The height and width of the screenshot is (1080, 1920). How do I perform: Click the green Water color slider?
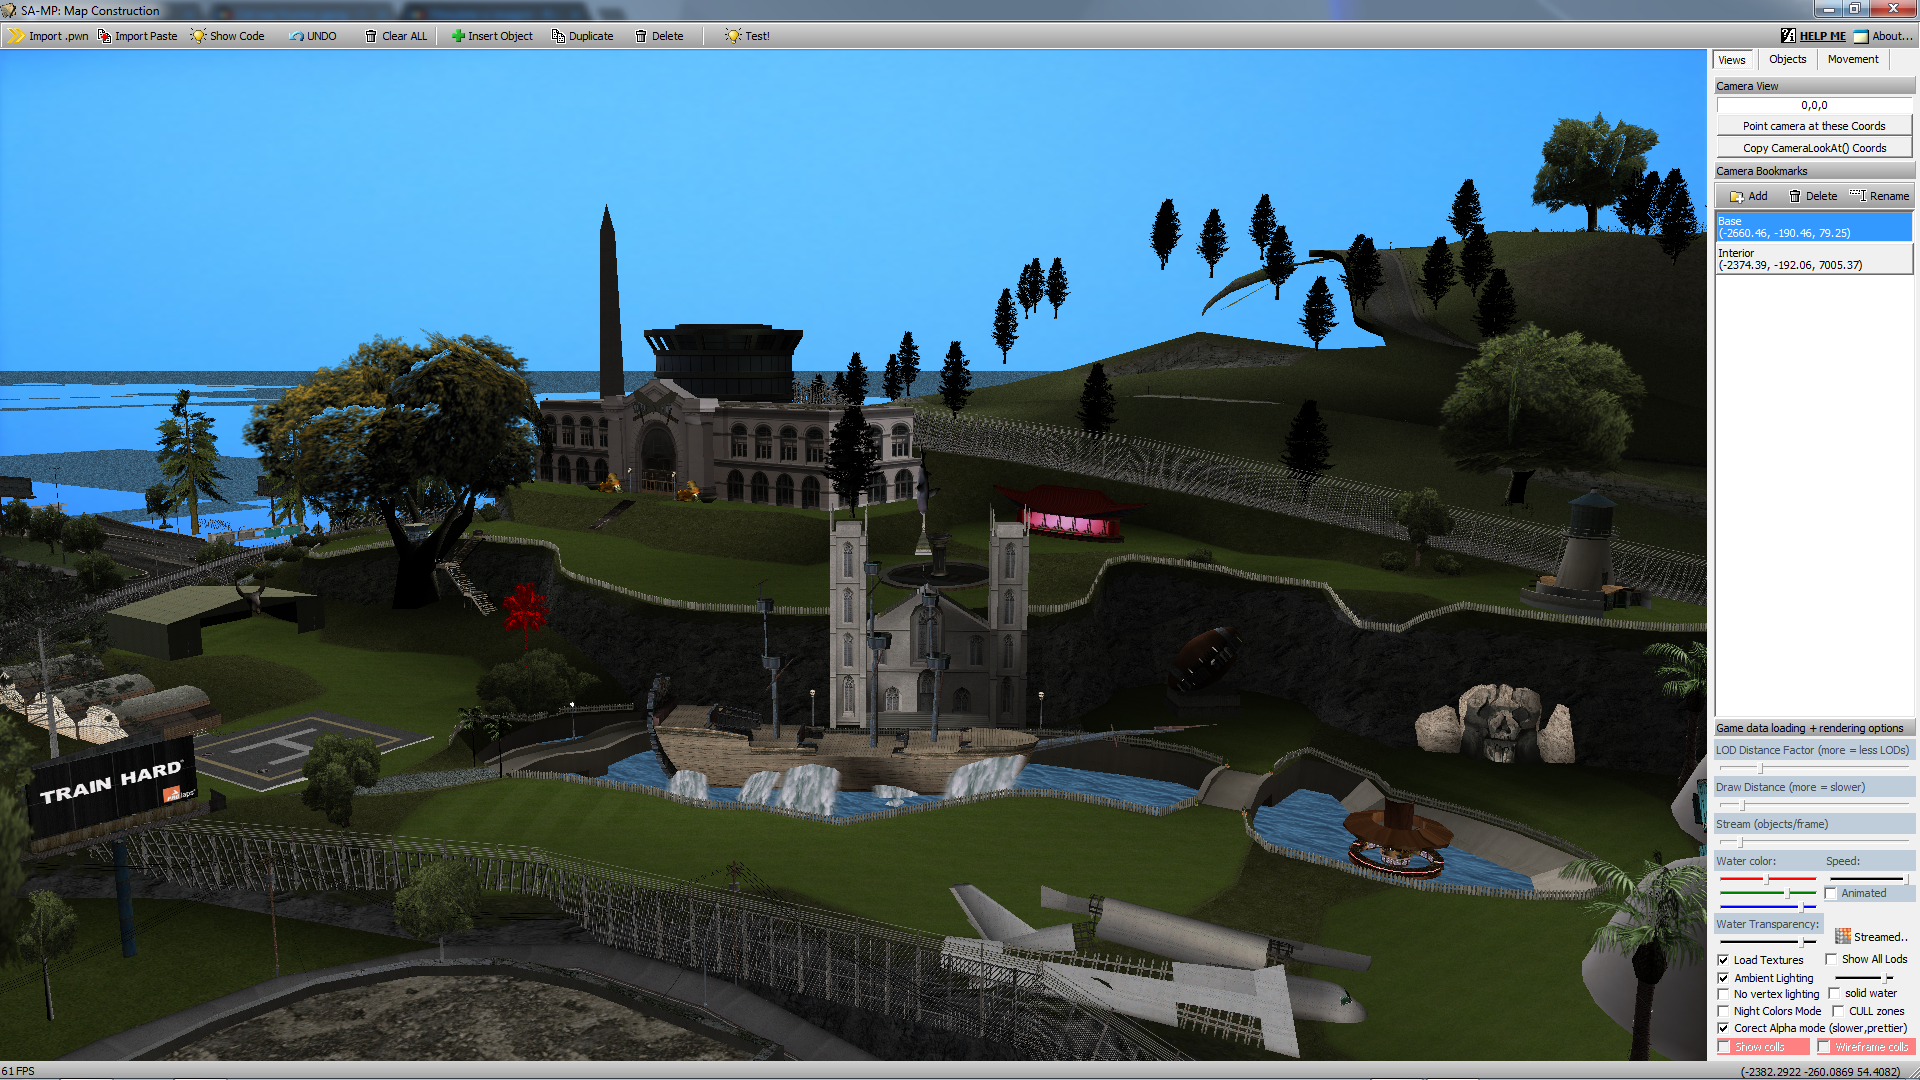(x=1767, y=892)
